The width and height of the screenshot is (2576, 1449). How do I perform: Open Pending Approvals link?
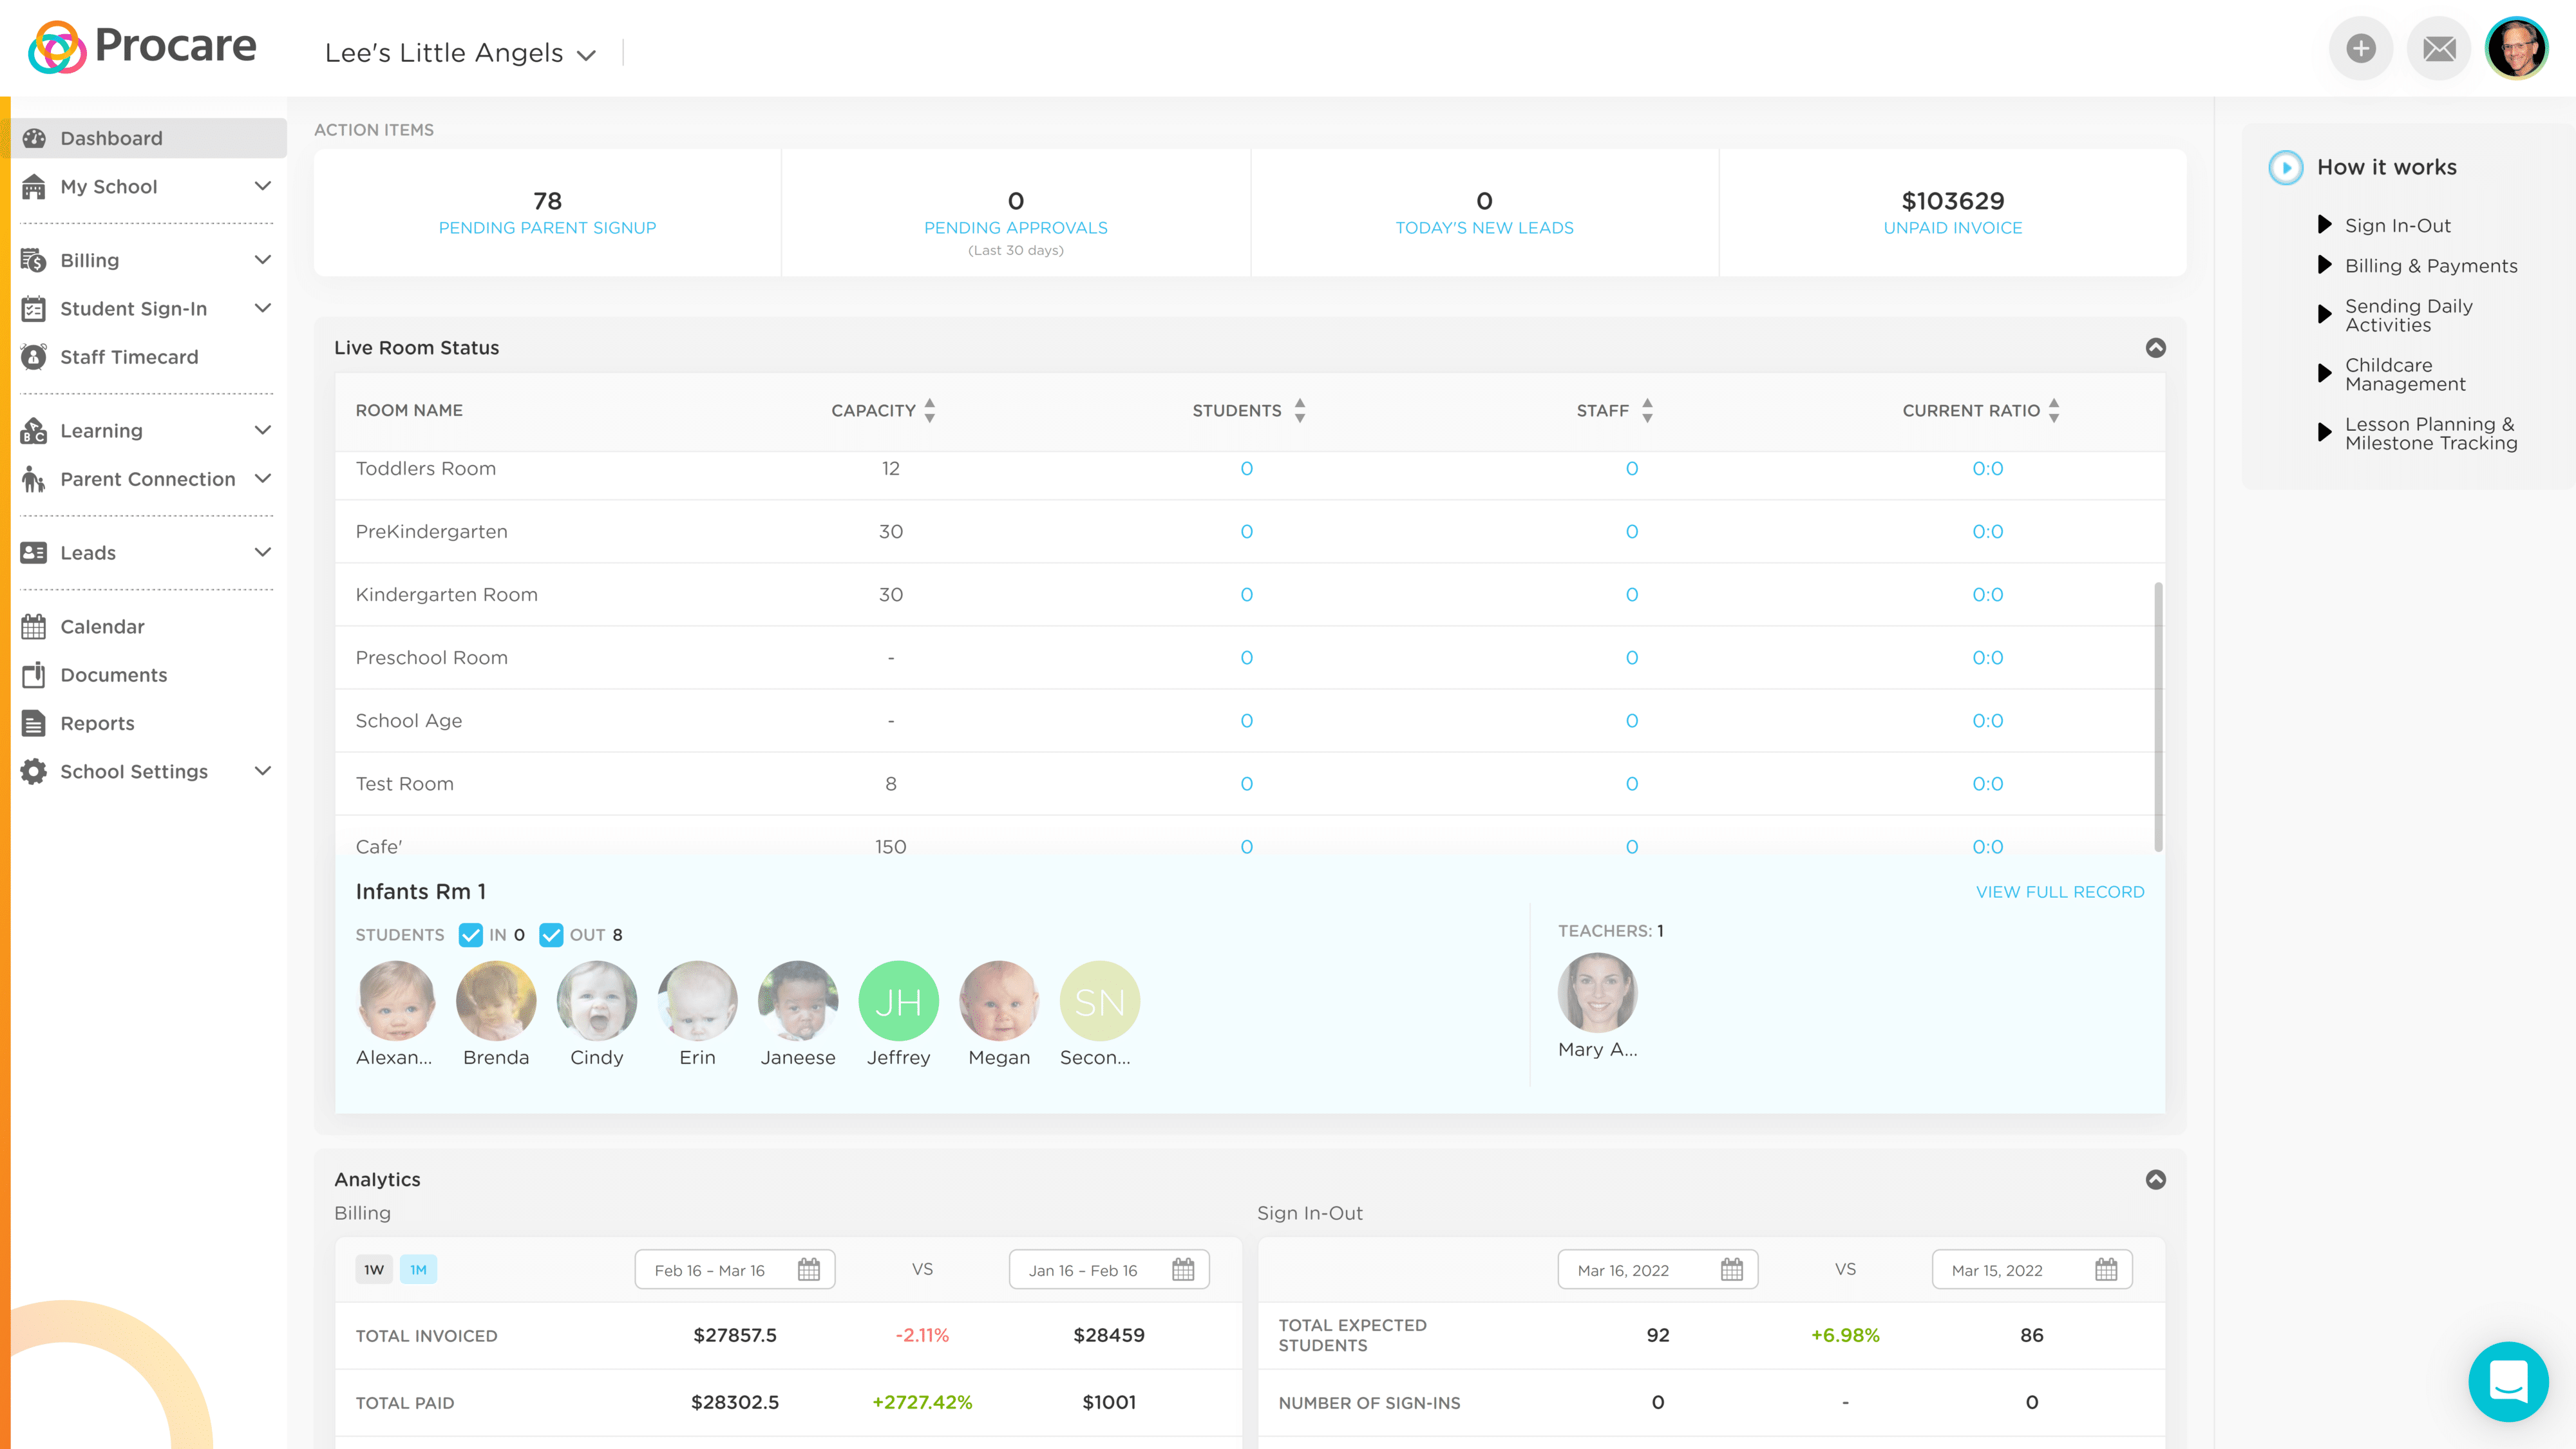[1016, 228]
